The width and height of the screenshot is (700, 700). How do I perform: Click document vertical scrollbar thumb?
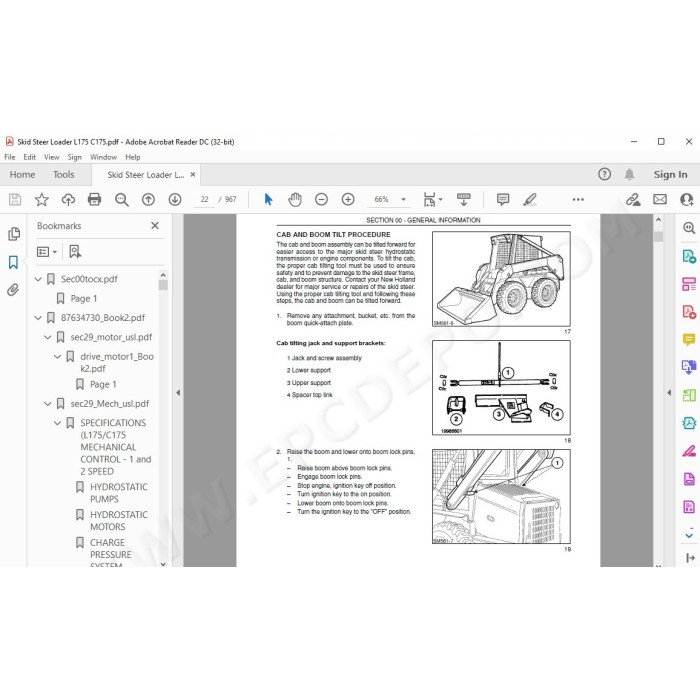[658, 236]
